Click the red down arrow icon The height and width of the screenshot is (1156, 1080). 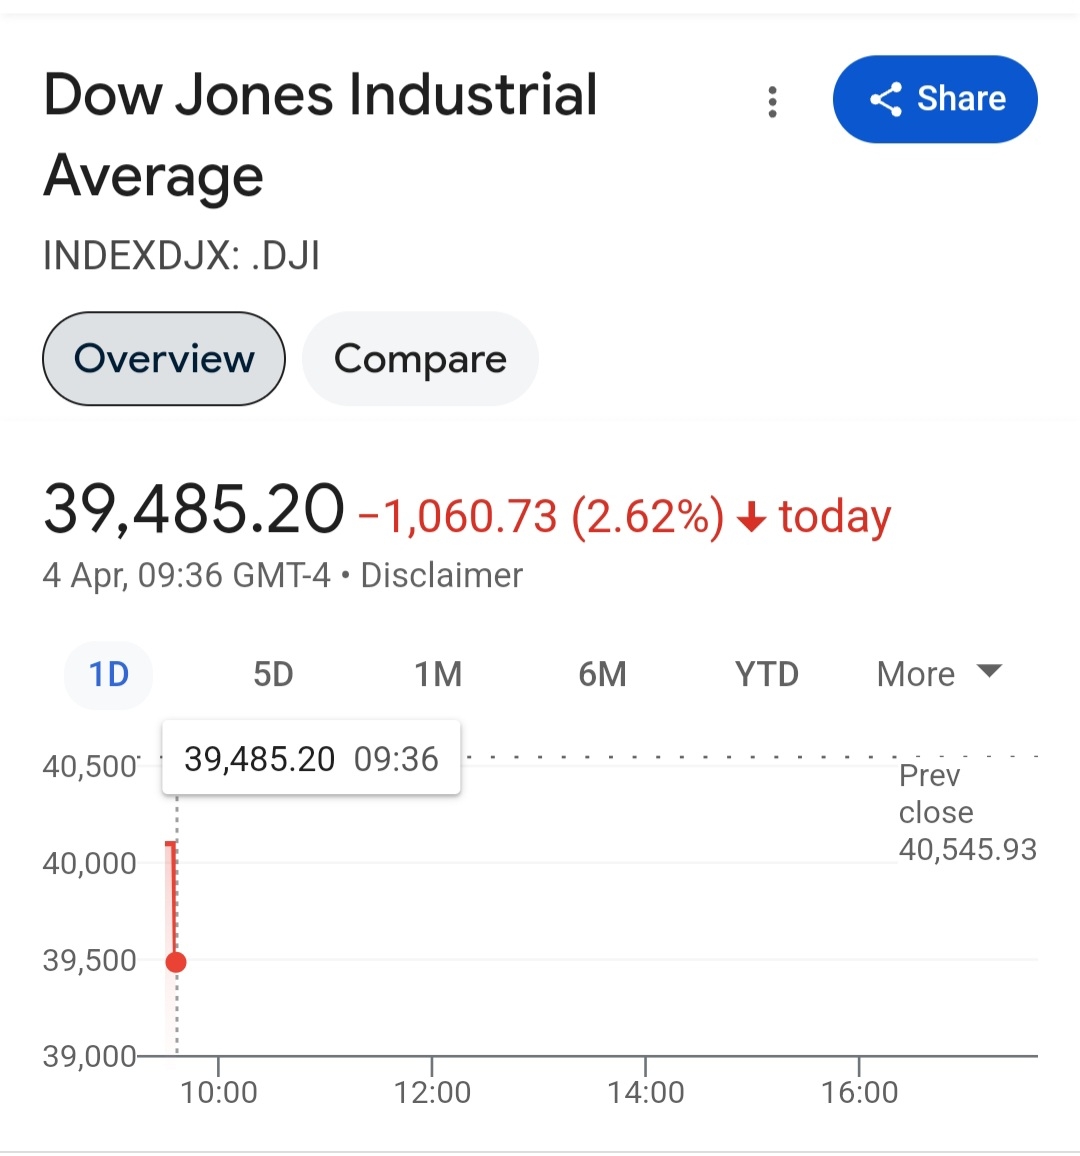[751, 518]
